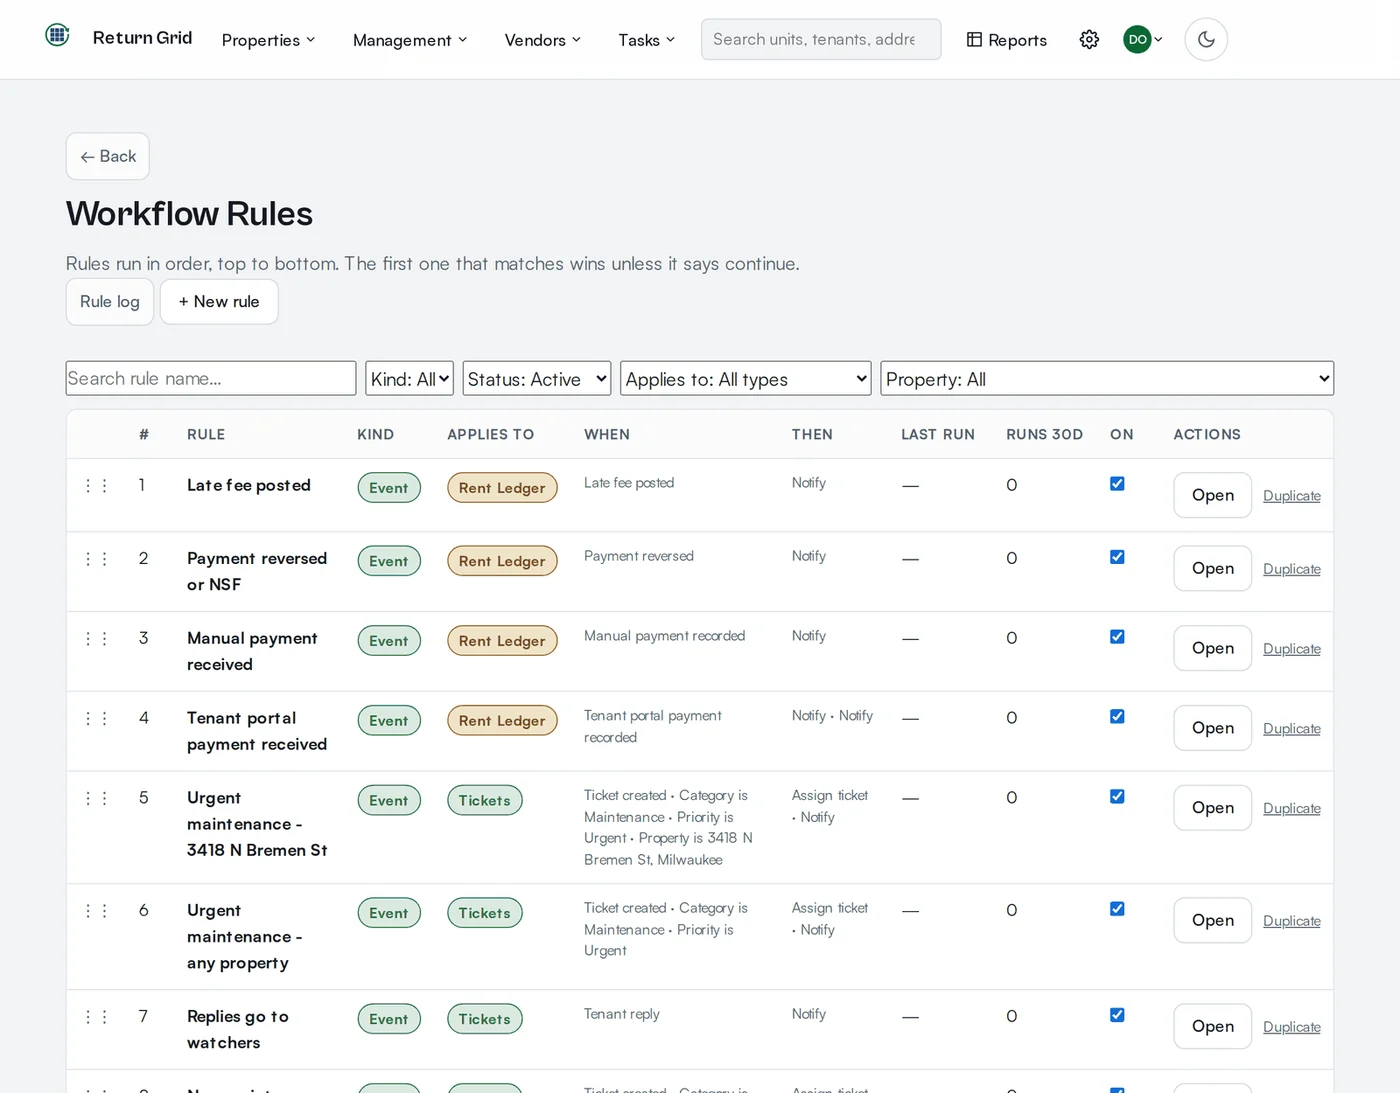Grab drag handle for Manual payment received rule
This screenshot has width=1400, height=1093.
[96, 638]
